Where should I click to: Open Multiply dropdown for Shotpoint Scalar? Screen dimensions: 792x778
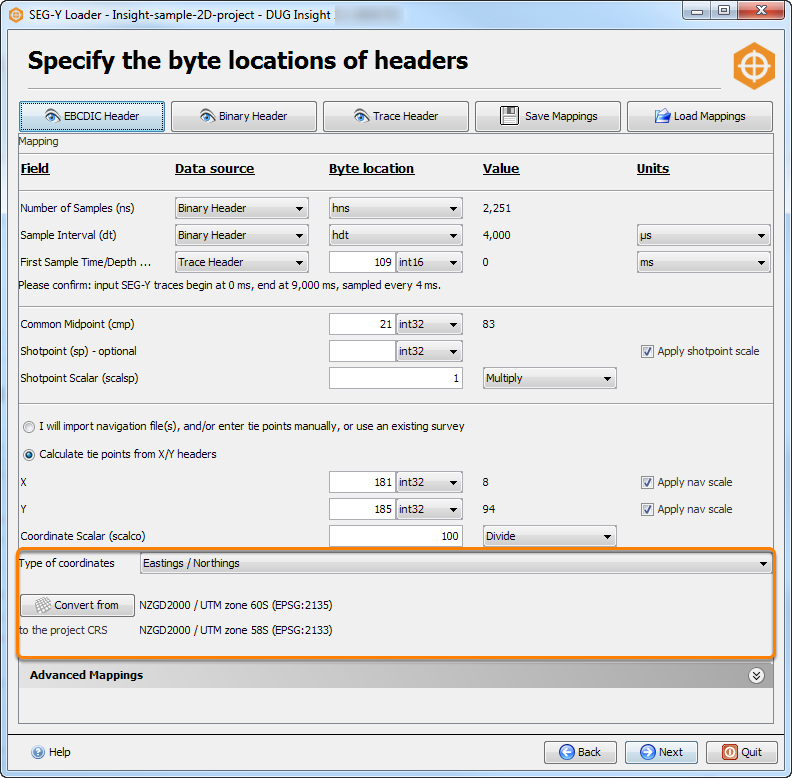[550, 378]
